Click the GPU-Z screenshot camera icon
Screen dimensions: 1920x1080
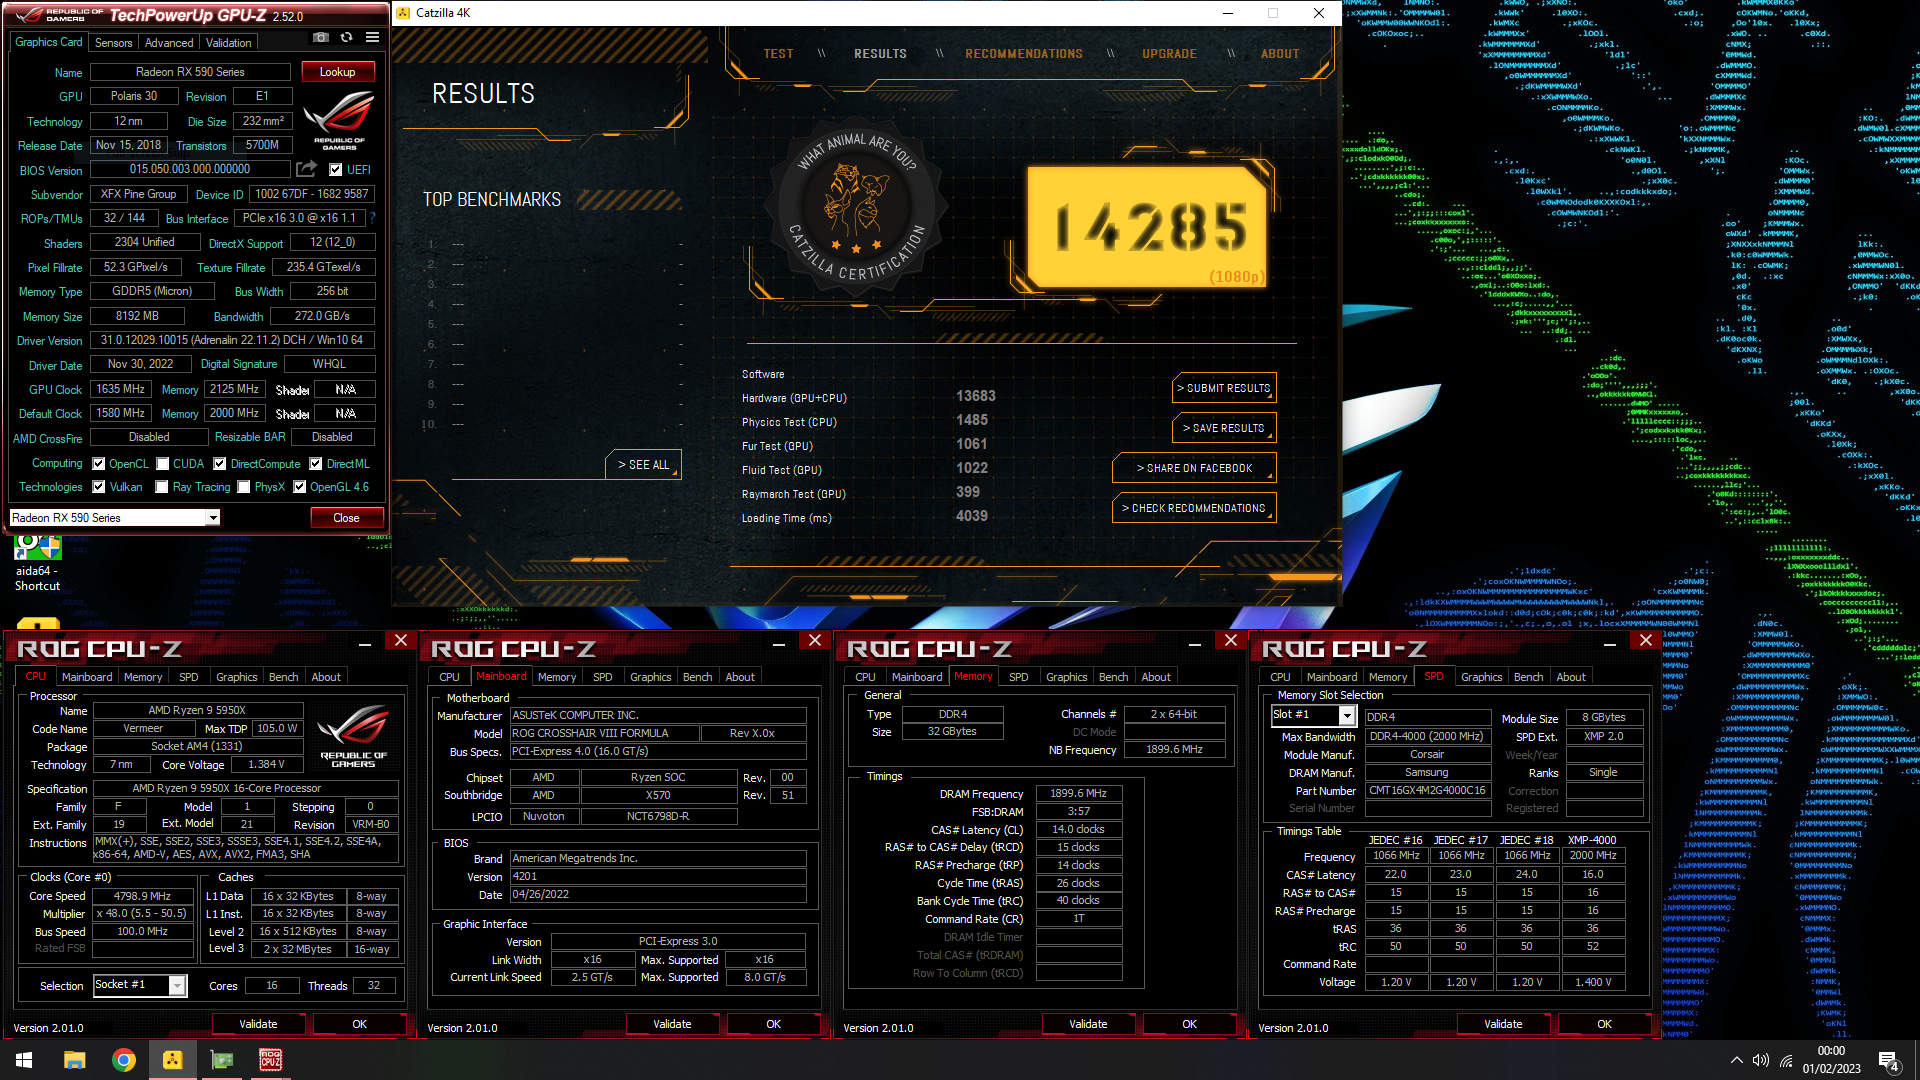(x=320, y=38)
